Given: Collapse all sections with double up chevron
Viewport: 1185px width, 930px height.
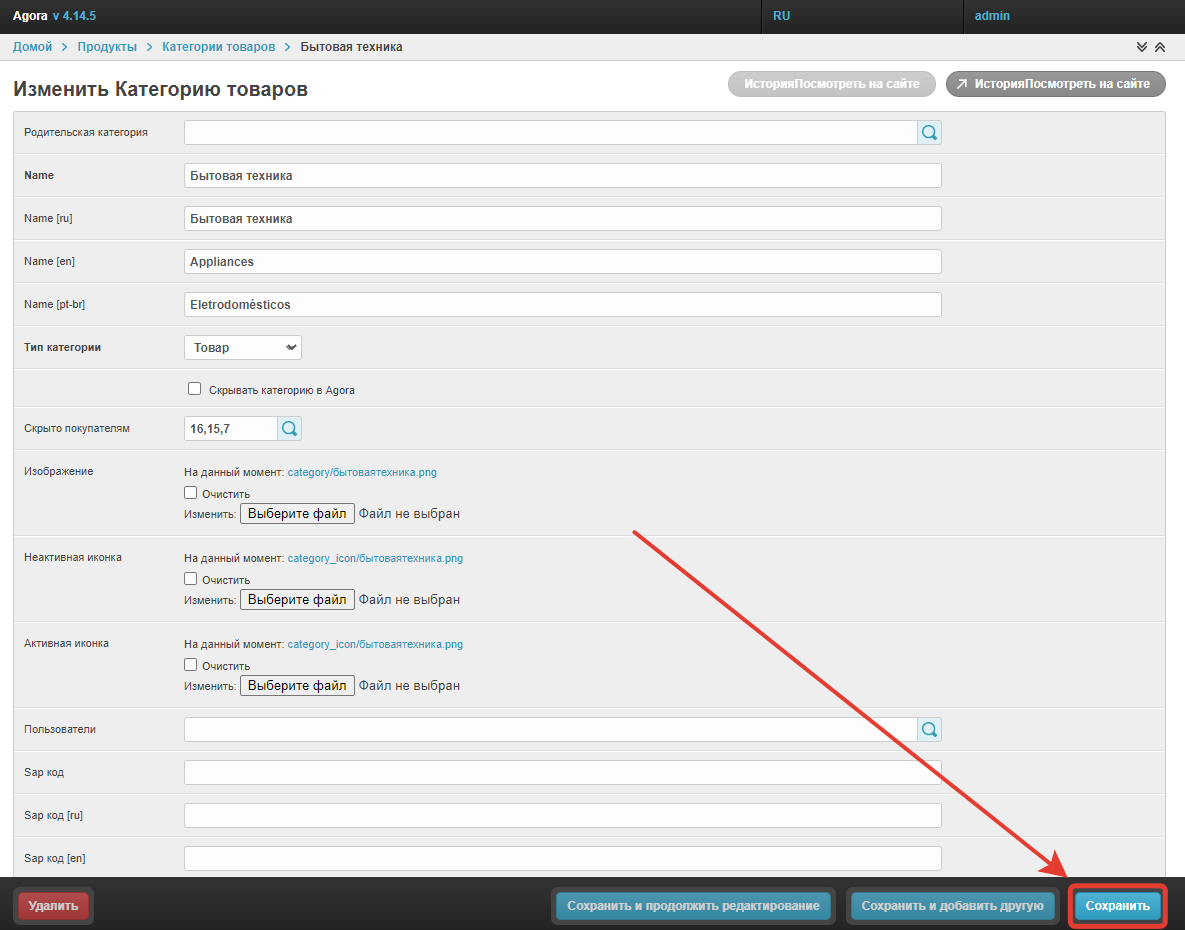Looking at the screenshot, I should point(1159,48).
